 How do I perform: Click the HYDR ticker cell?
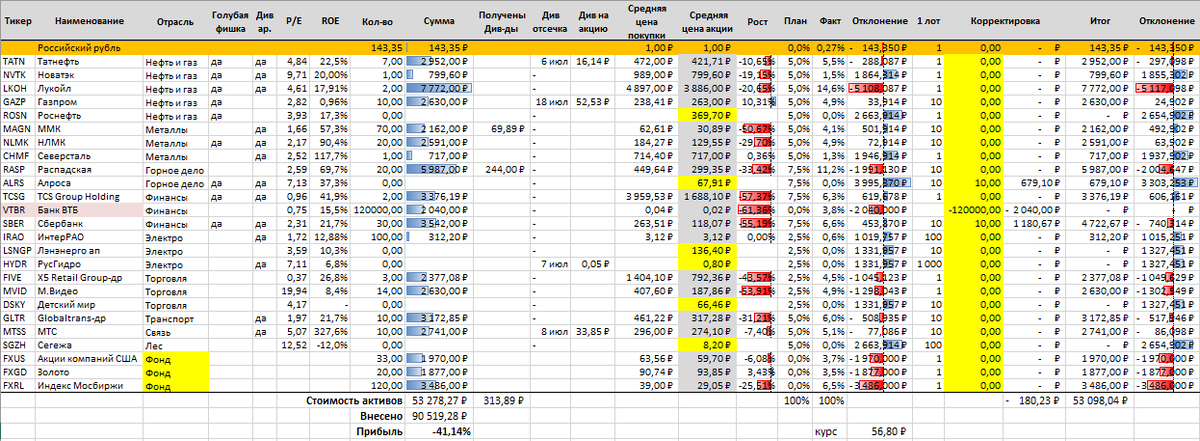click(x=17, y=265)
